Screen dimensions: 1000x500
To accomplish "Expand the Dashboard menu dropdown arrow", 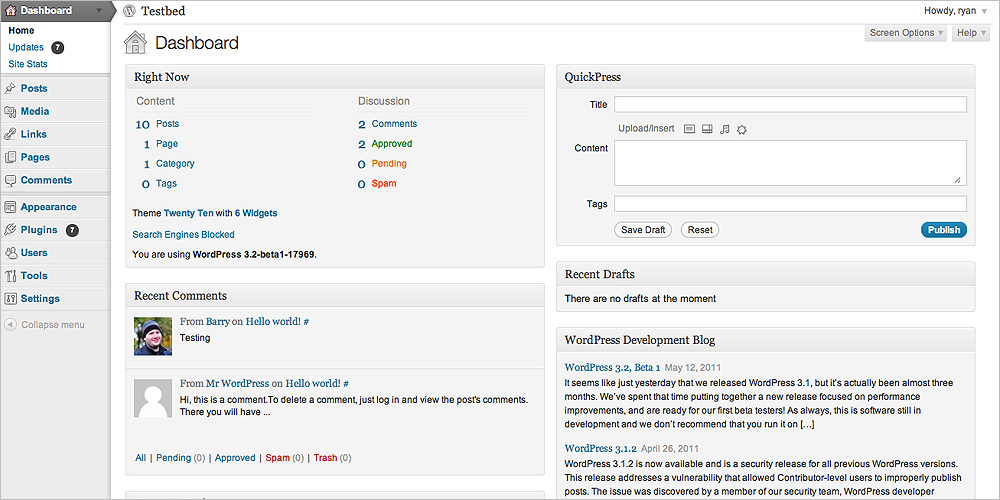I will (98, 11).
